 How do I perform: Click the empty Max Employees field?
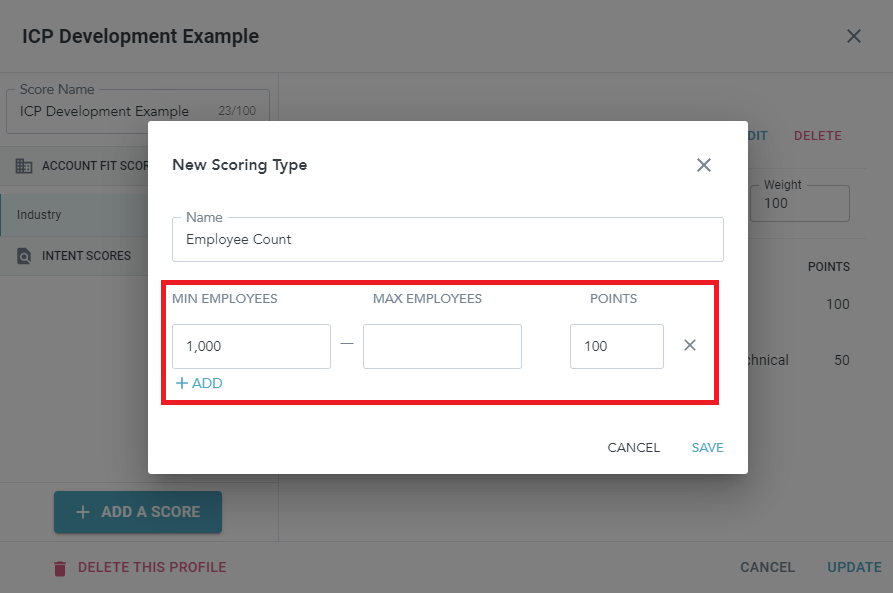pyautogui.click(x=442, y=346)
